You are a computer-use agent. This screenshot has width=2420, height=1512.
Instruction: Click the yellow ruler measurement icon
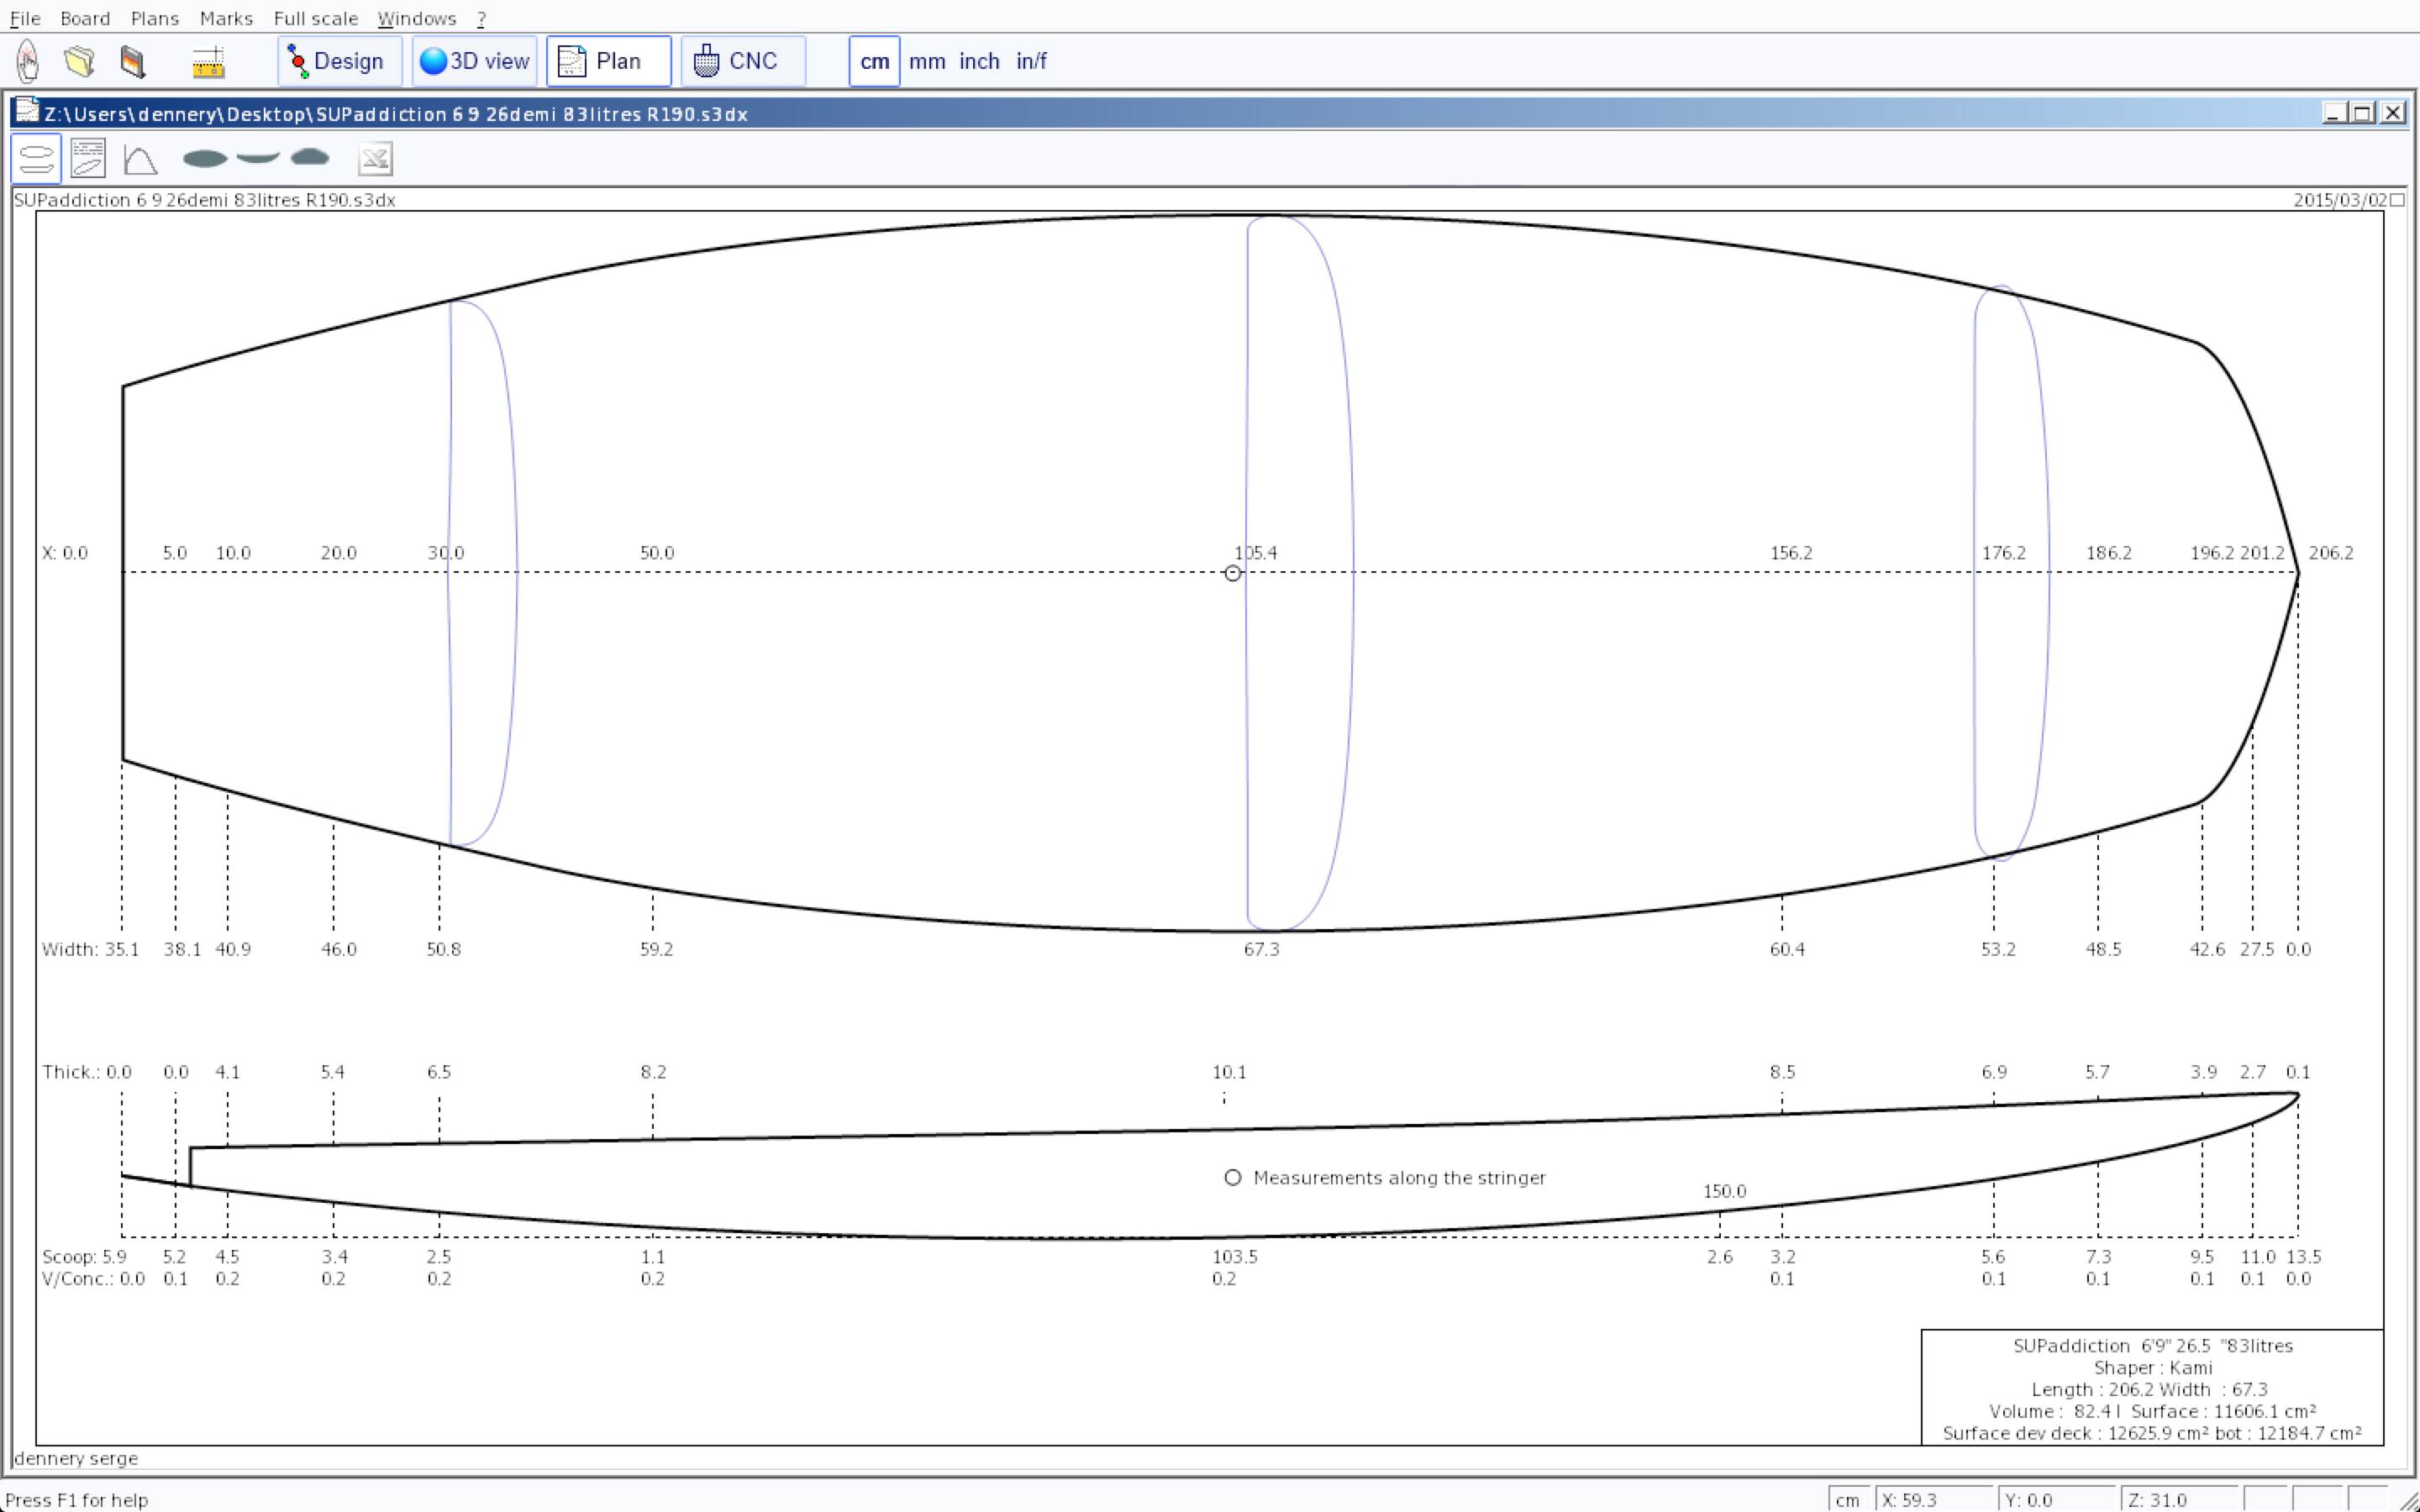coord(208,61)
